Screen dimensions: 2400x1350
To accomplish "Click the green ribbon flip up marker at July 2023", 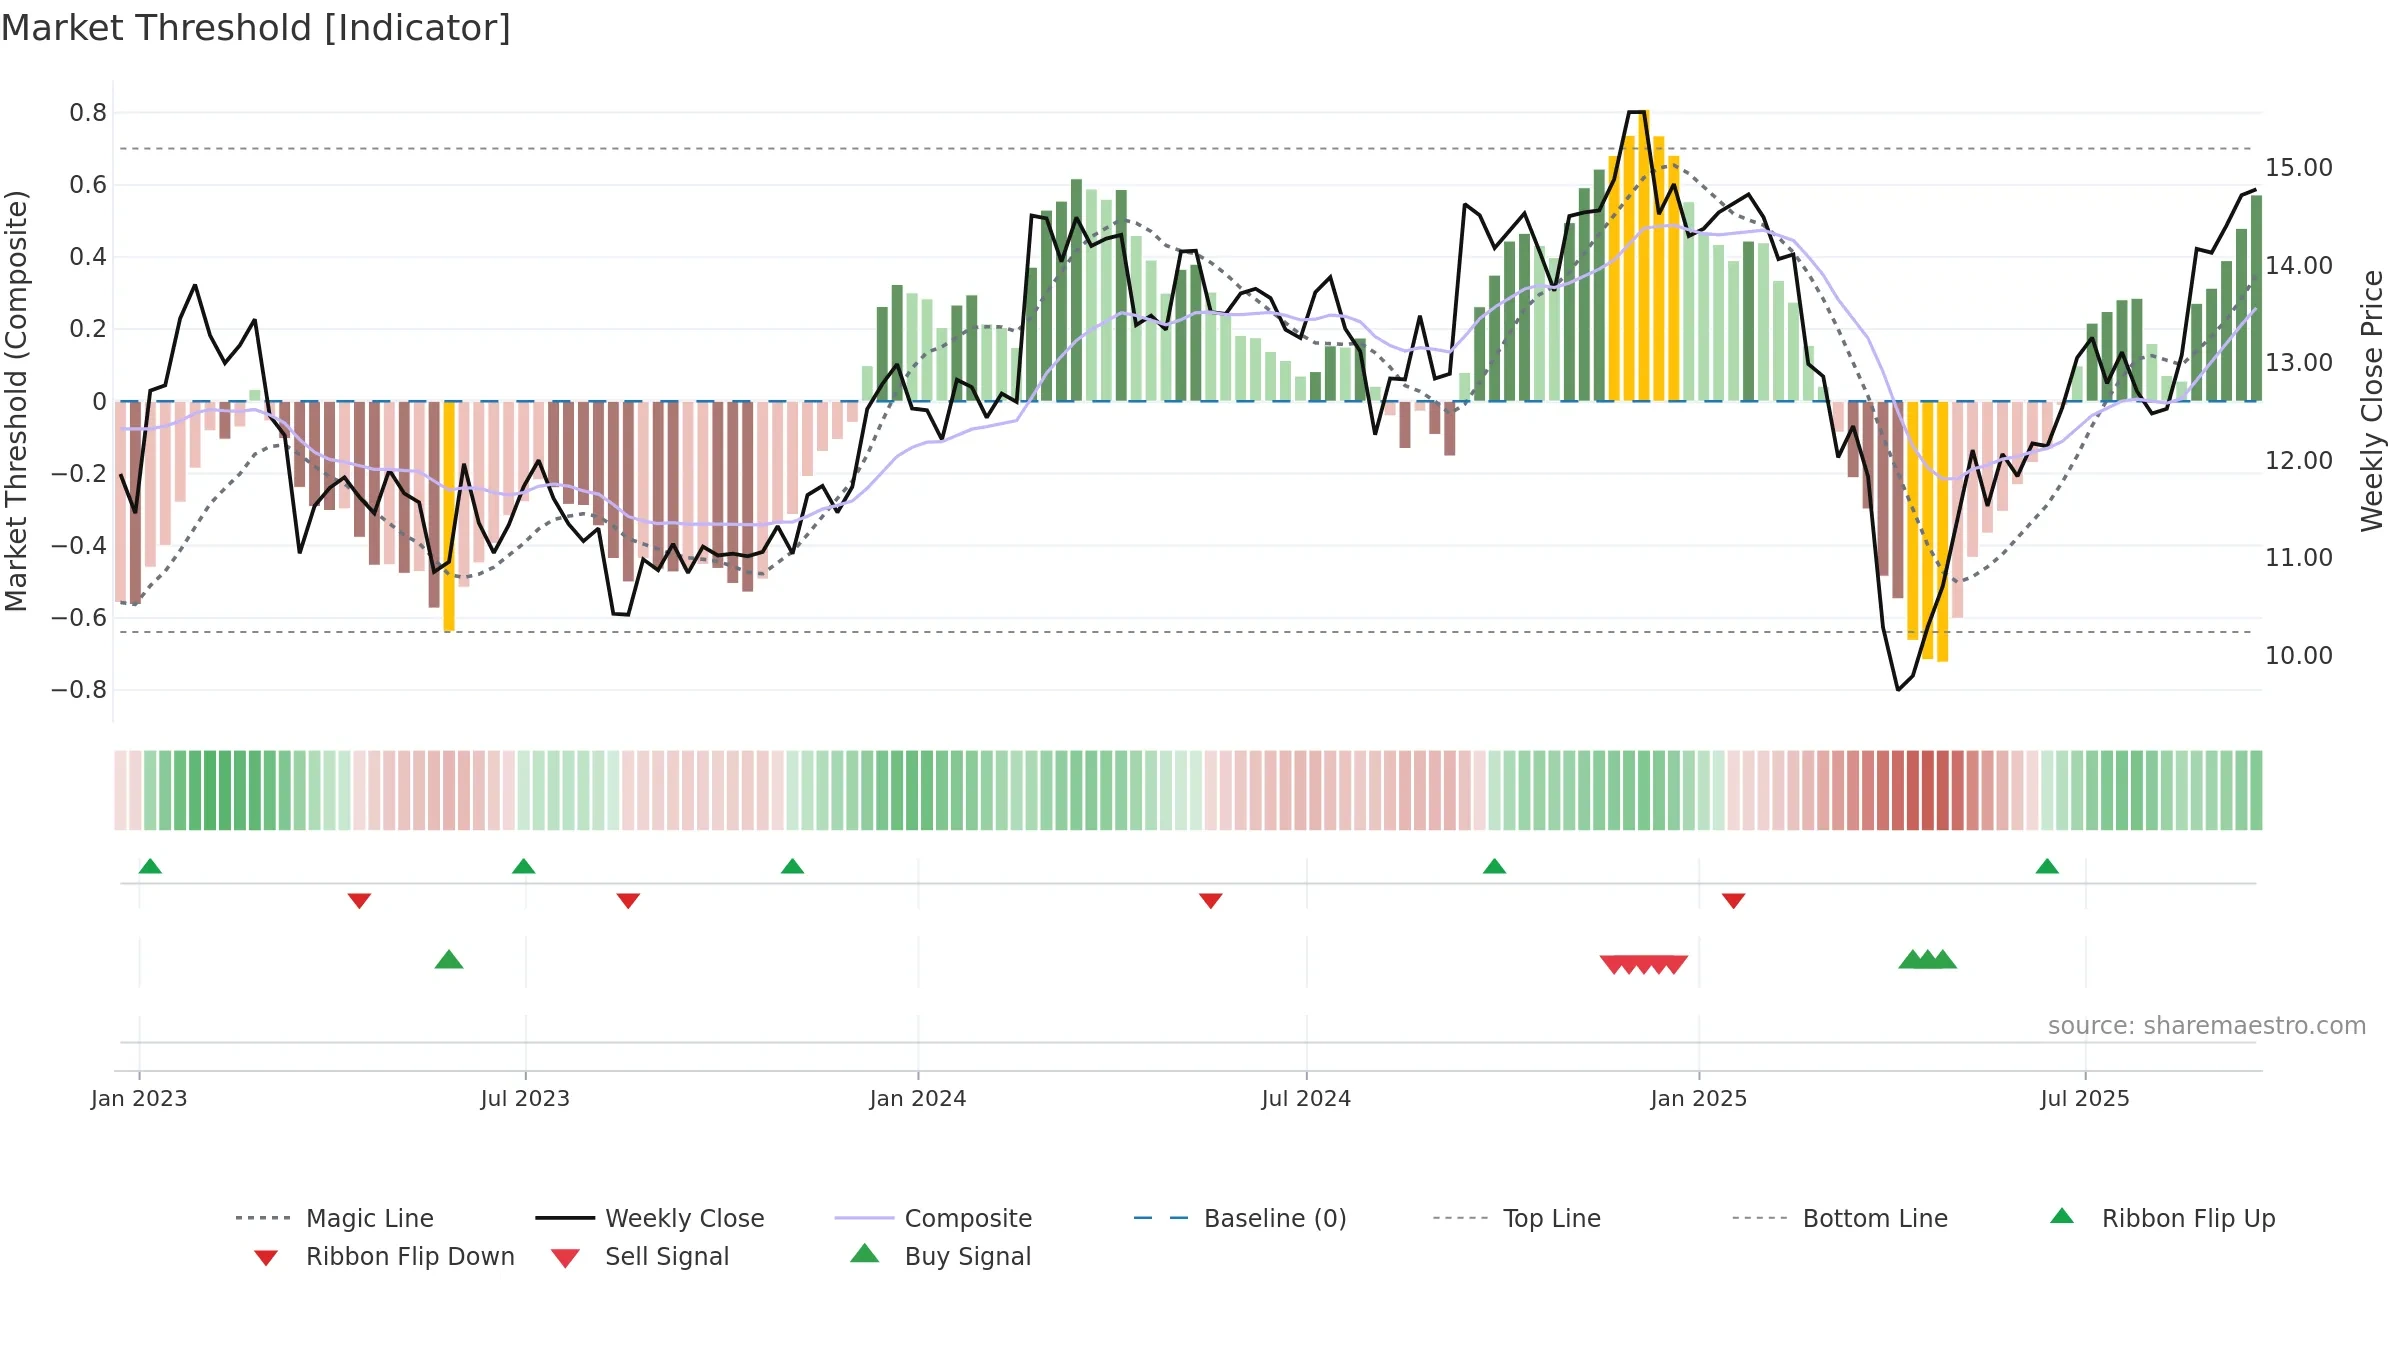I will tap(523, 866).
